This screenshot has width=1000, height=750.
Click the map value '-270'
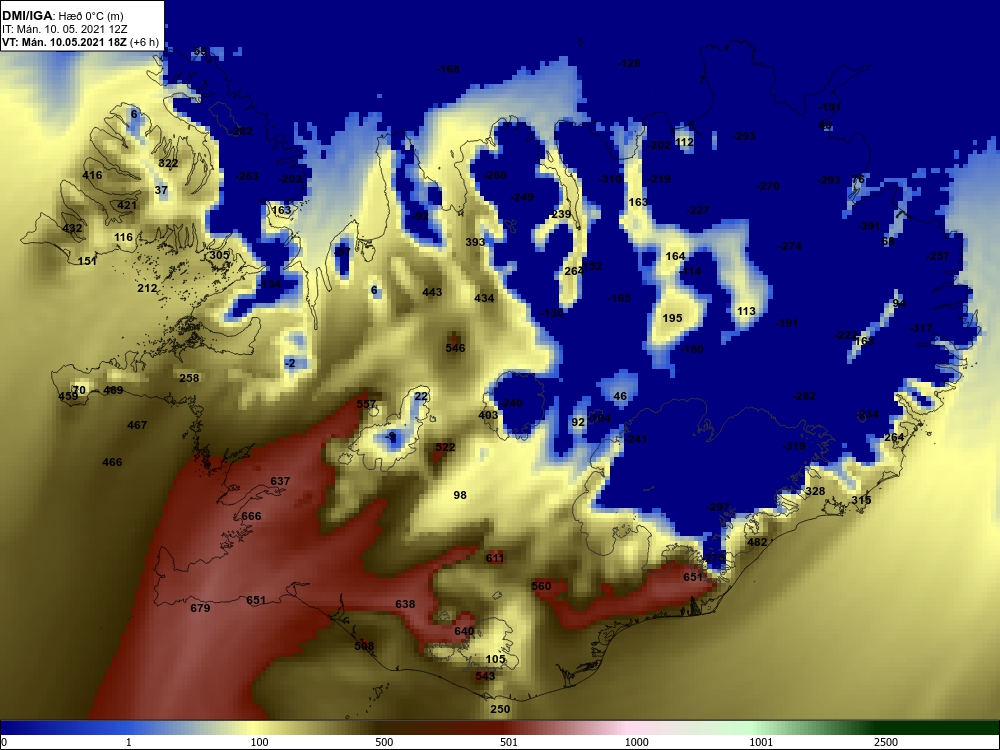point(768,187)
